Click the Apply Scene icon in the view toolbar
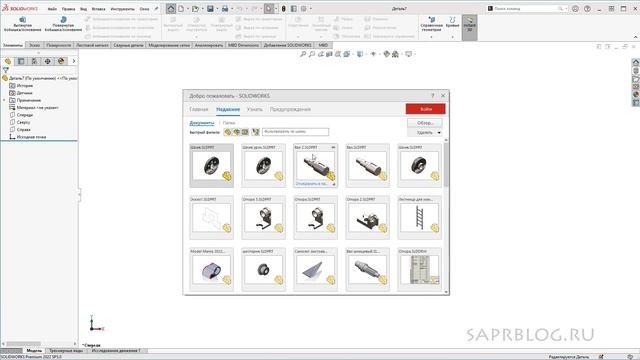Screen dimensions: 640x360 click(x=395, y=54)
